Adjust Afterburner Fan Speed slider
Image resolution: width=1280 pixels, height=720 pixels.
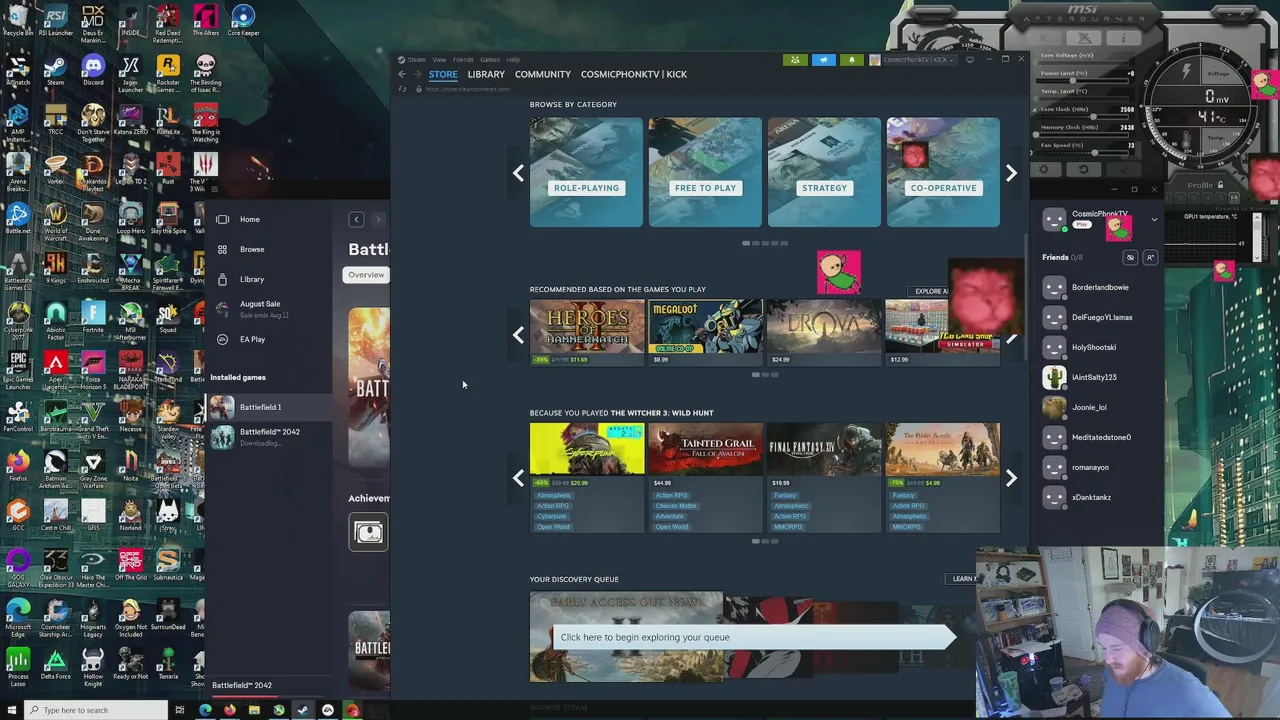tap(1094, 154)
